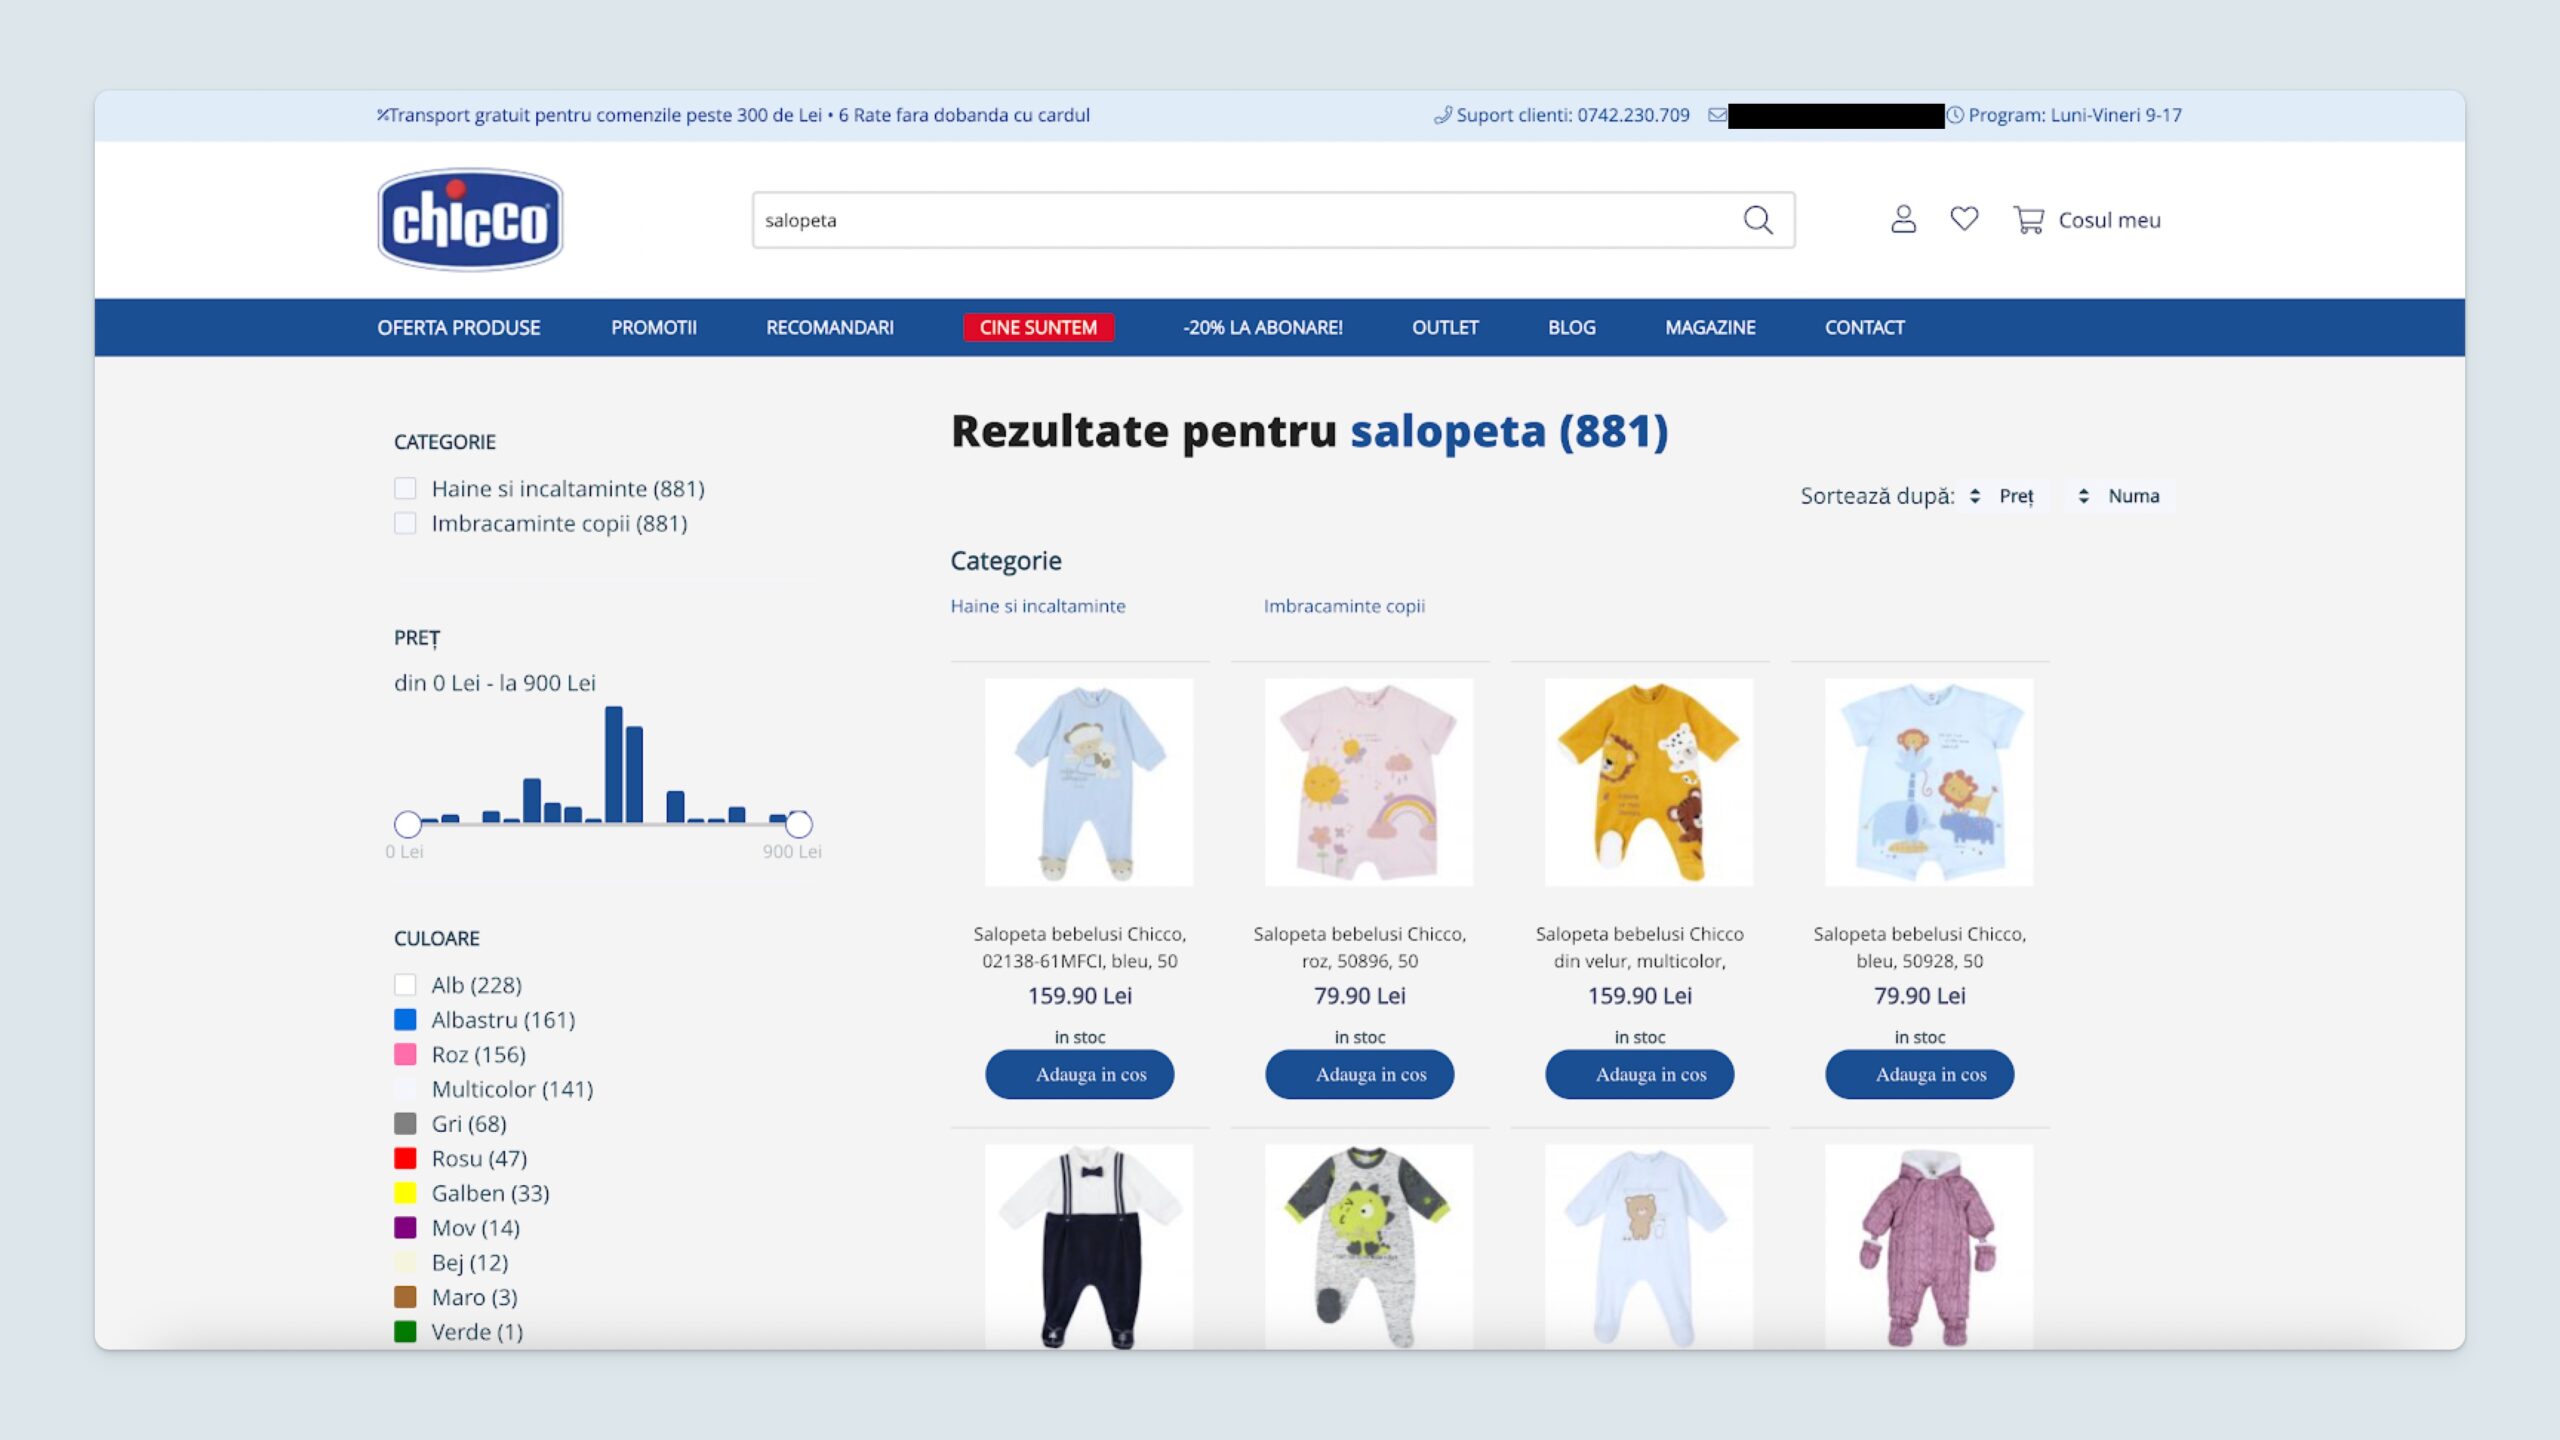This screenshot has height=1440, width=2560.
Task: Click the shopping cart icon
Action: point(2028,220)
